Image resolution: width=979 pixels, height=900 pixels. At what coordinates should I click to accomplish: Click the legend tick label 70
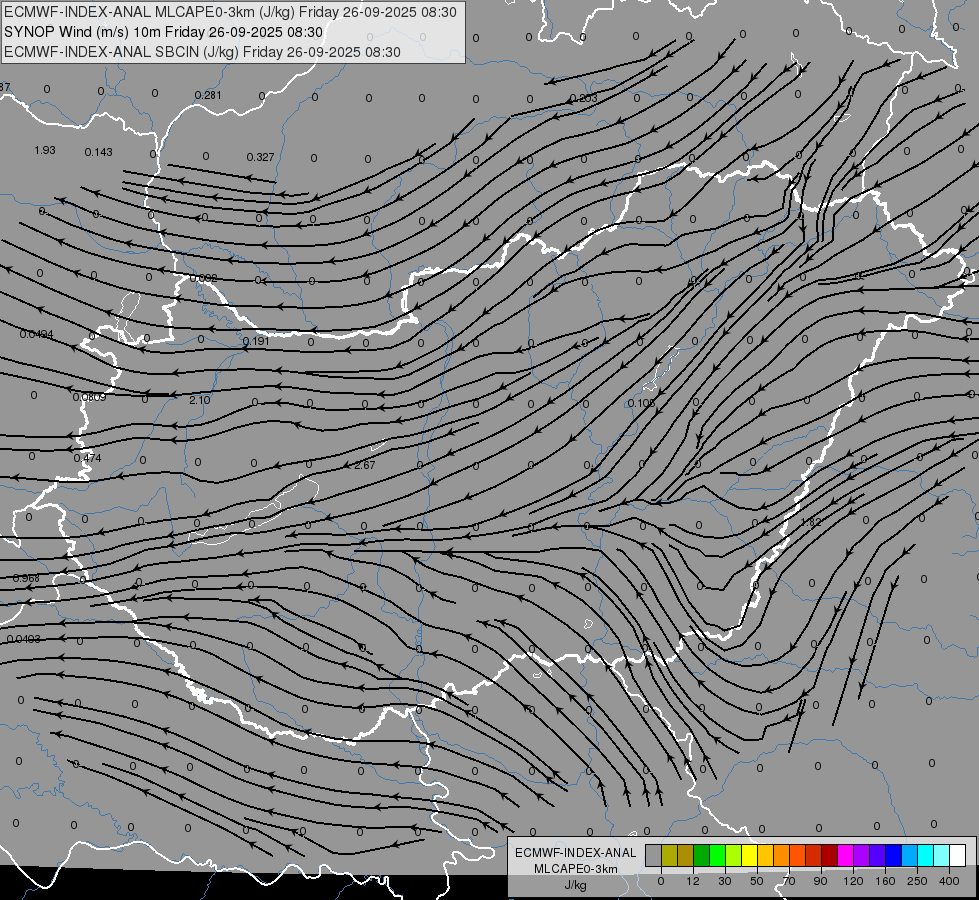pos(789,881)
